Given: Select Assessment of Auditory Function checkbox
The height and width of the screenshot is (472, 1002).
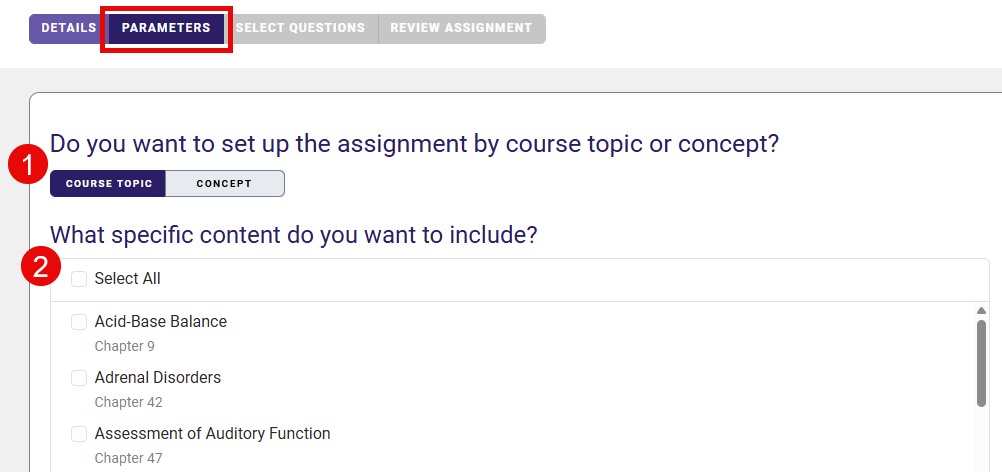Looking at the screenshot, I should click(79, 434).
